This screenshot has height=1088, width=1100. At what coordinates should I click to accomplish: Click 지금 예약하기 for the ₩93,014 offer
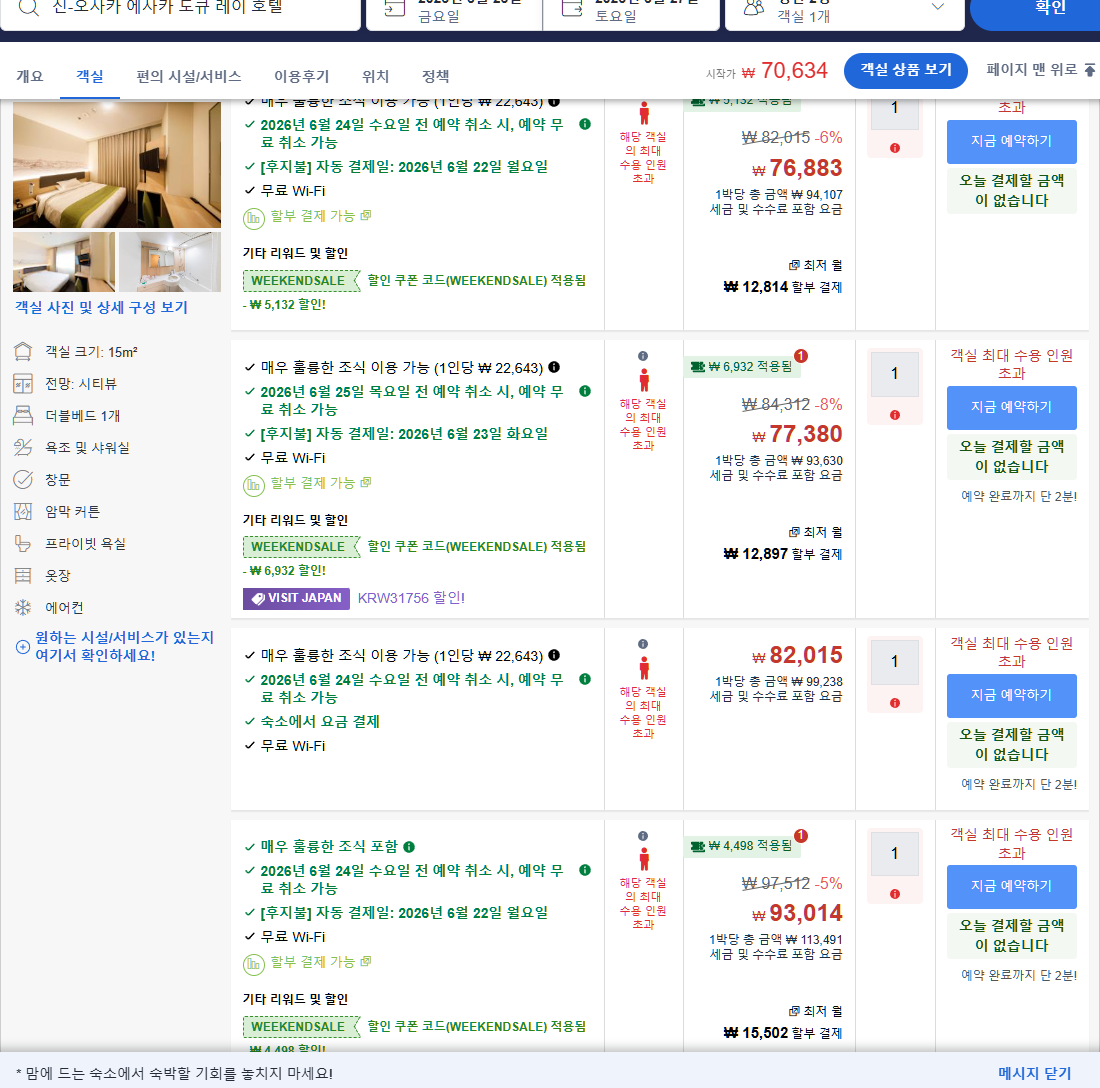[1012, 887]
